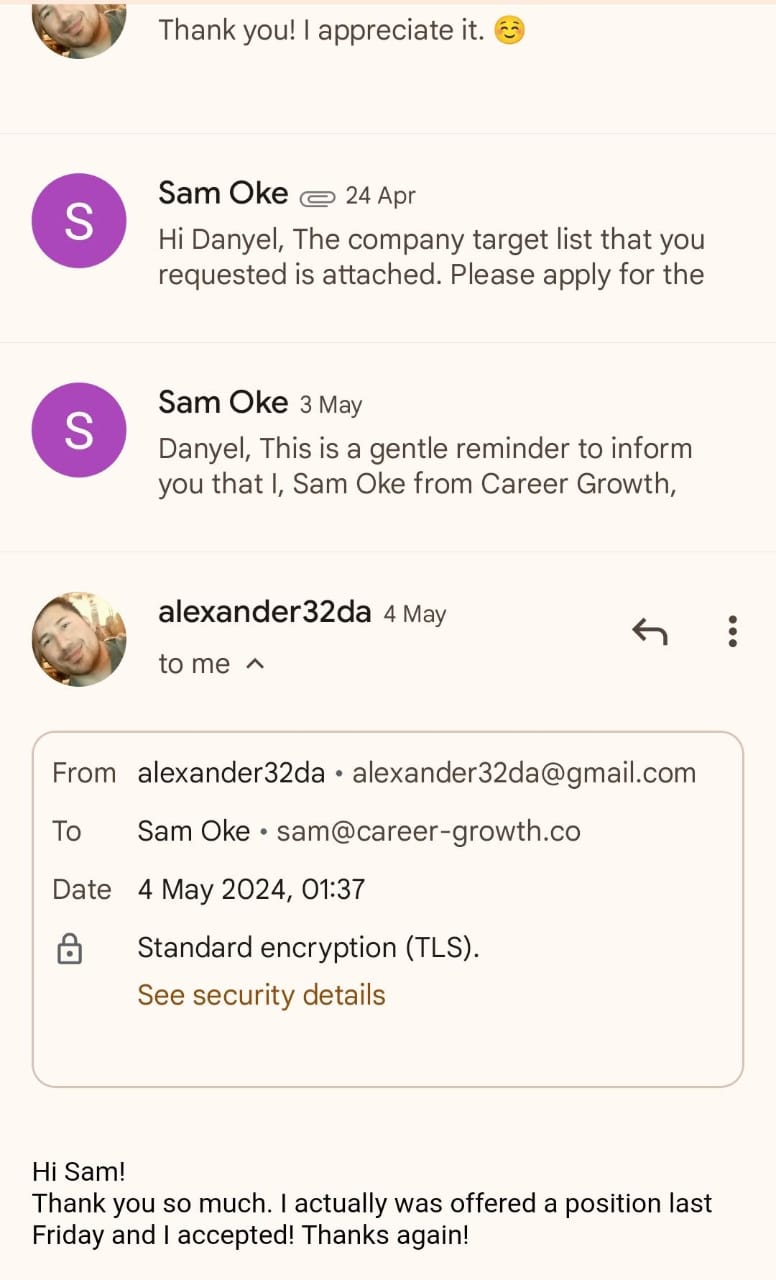
Task: Tap the "to me" recipient label
Action: pos(194,664)
